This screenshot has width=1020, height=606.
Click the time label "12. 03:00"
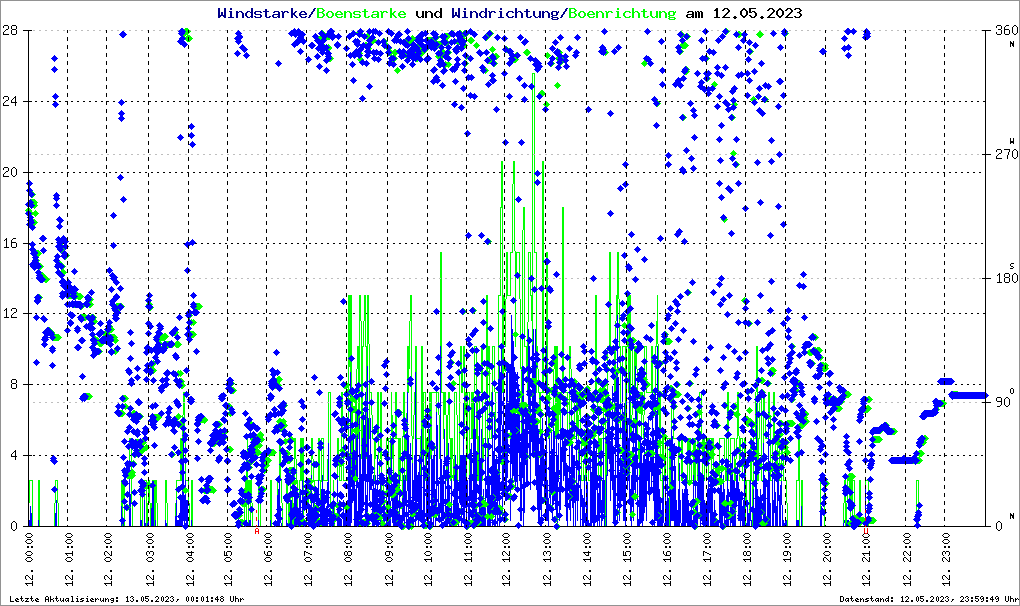pos(148,559)
